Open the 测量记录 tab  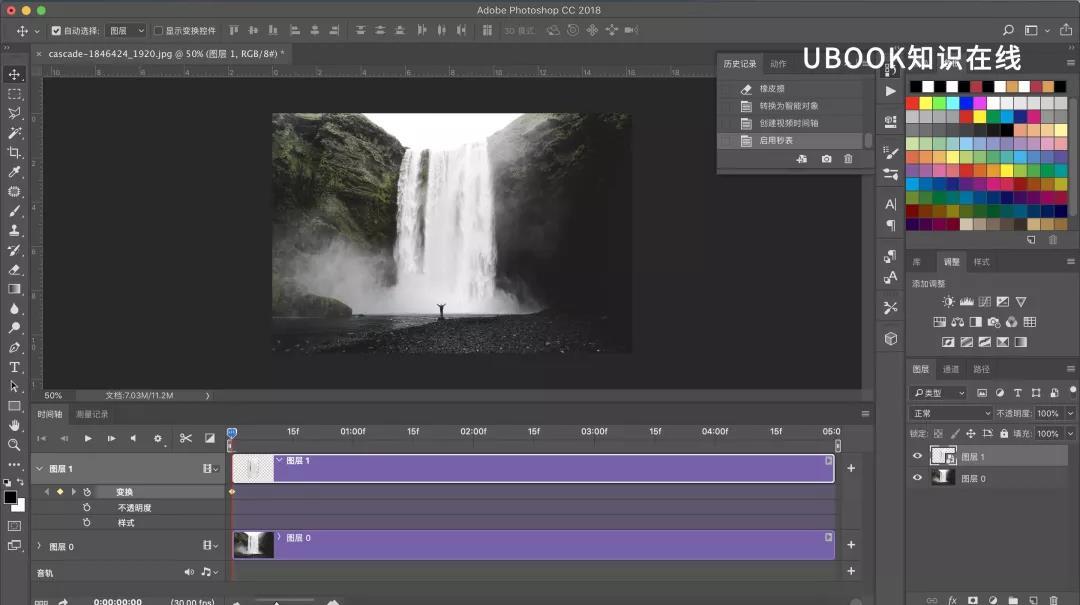click(92, 414)
